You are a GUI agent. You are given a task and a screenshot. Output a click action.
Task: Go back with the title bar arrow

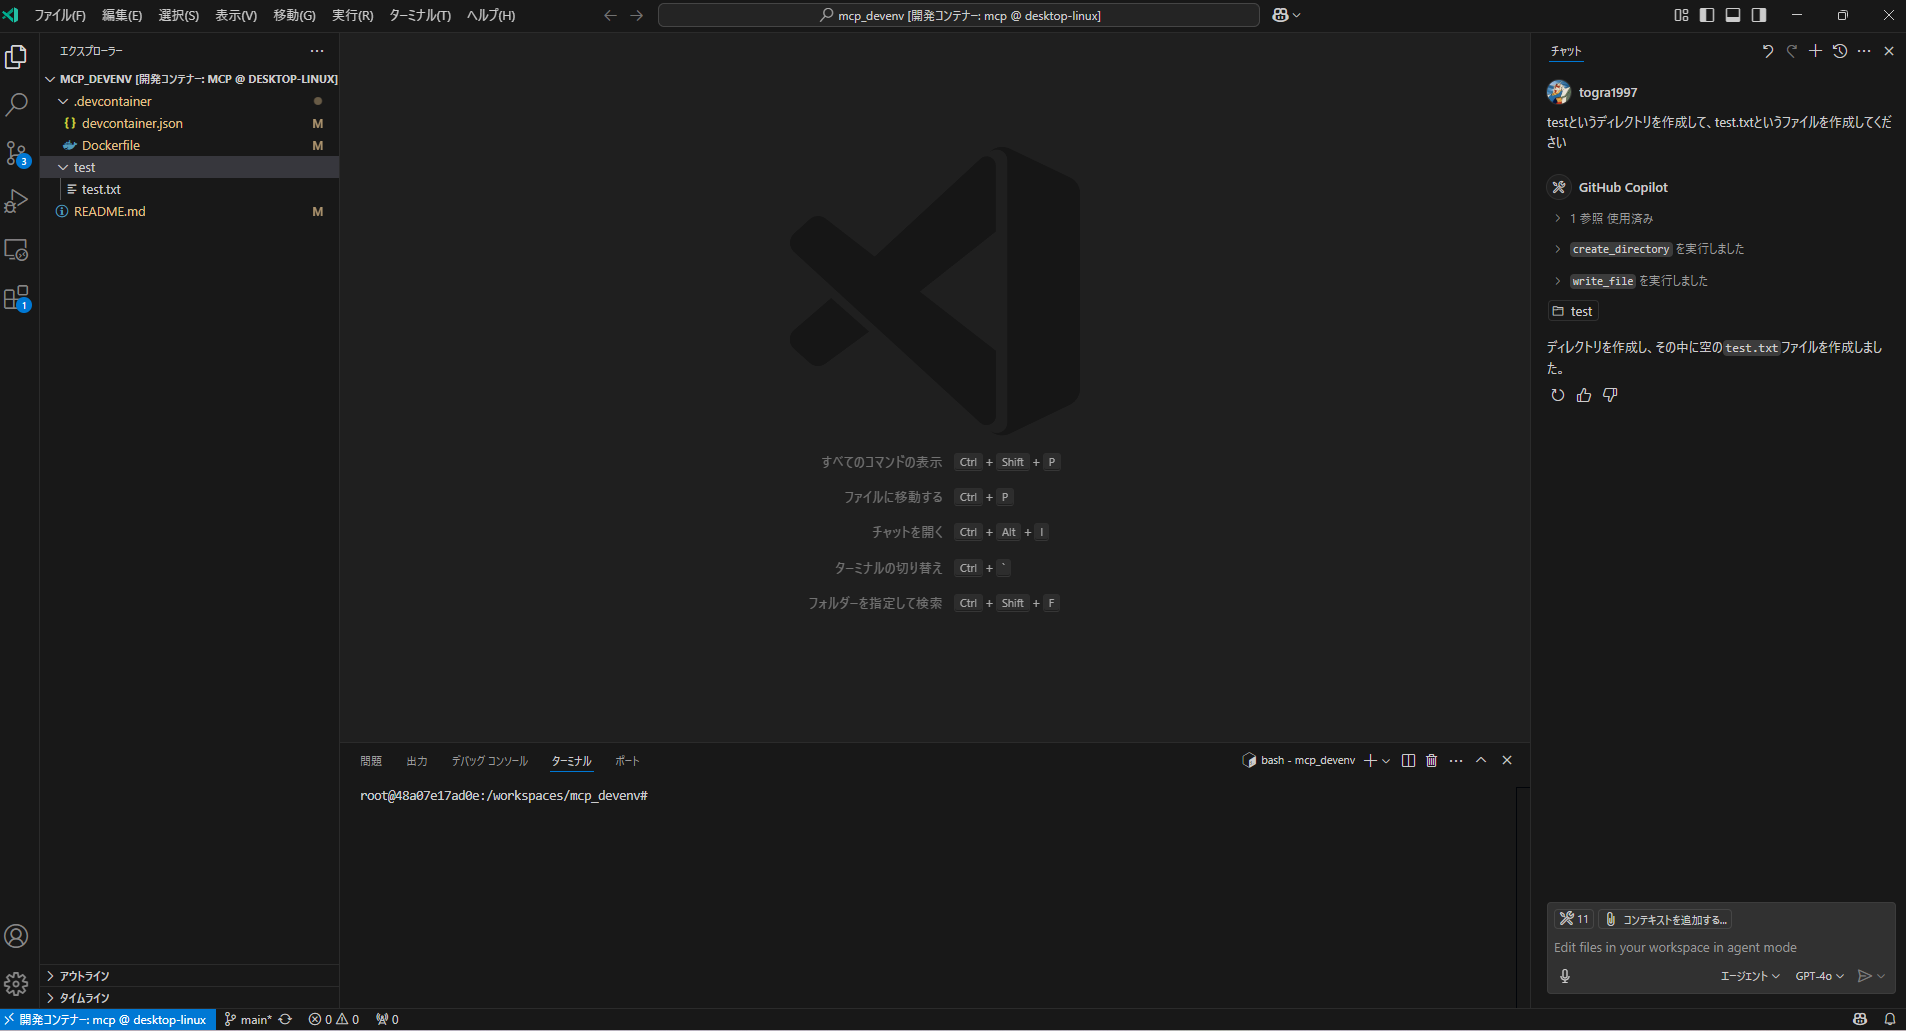[x=610, y=15]
